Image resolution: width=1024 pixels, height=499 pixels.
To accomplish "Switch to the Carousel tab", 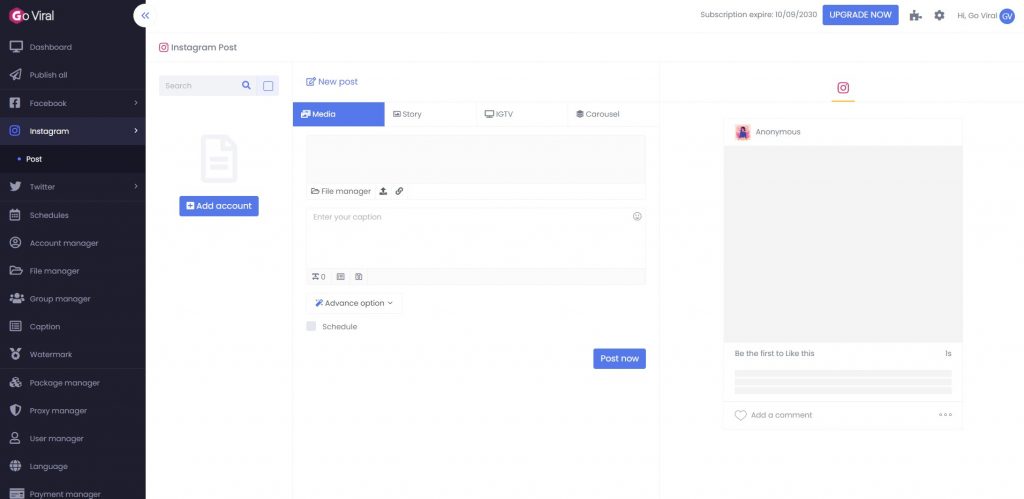I will [613, 114].
